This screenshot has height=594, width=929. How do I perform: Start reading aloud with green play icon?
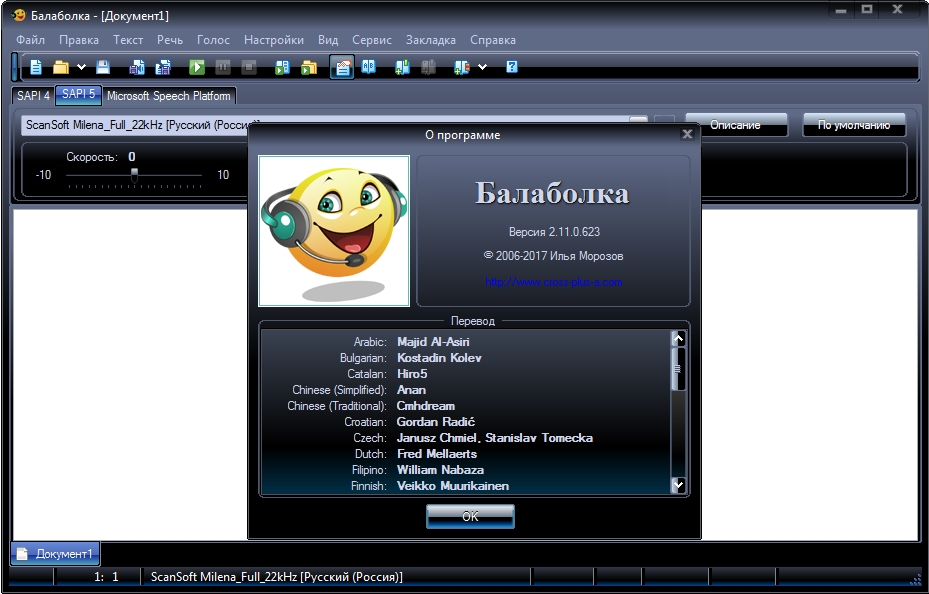tap(197, 67)
